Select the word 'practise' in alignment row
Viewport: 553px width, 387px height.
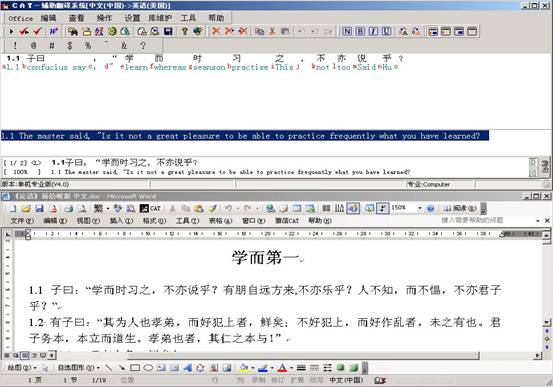(x=250, y=67)
